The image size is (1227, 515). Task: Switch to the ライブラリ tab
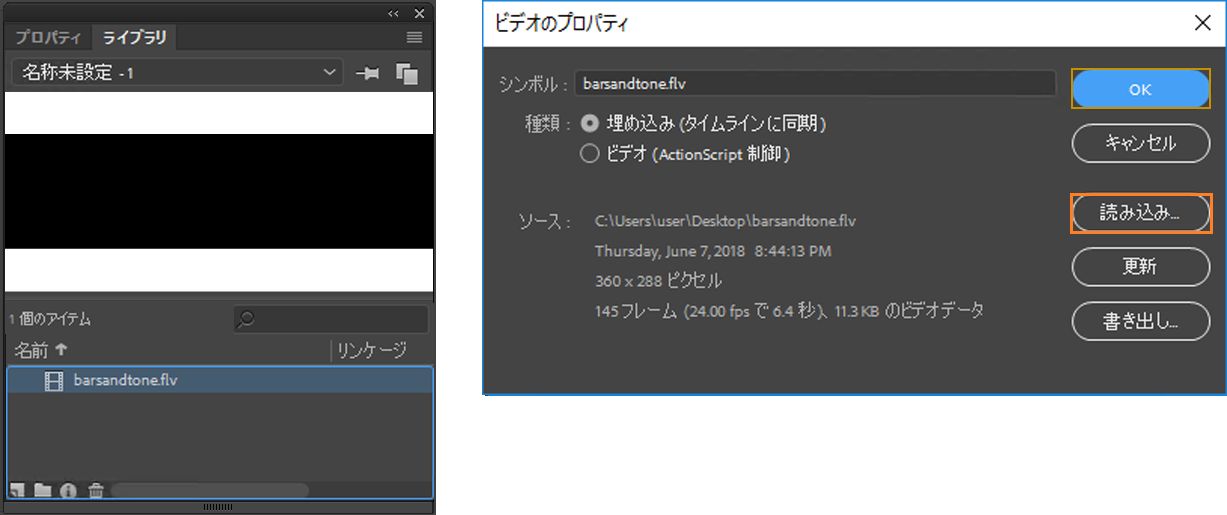click(134, 38)
